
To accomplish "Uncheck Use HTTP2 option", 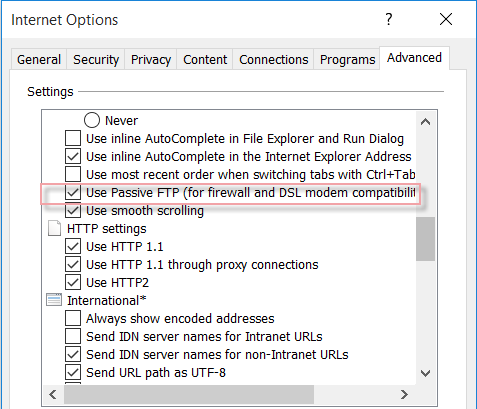I will click(x=73, y=283).
